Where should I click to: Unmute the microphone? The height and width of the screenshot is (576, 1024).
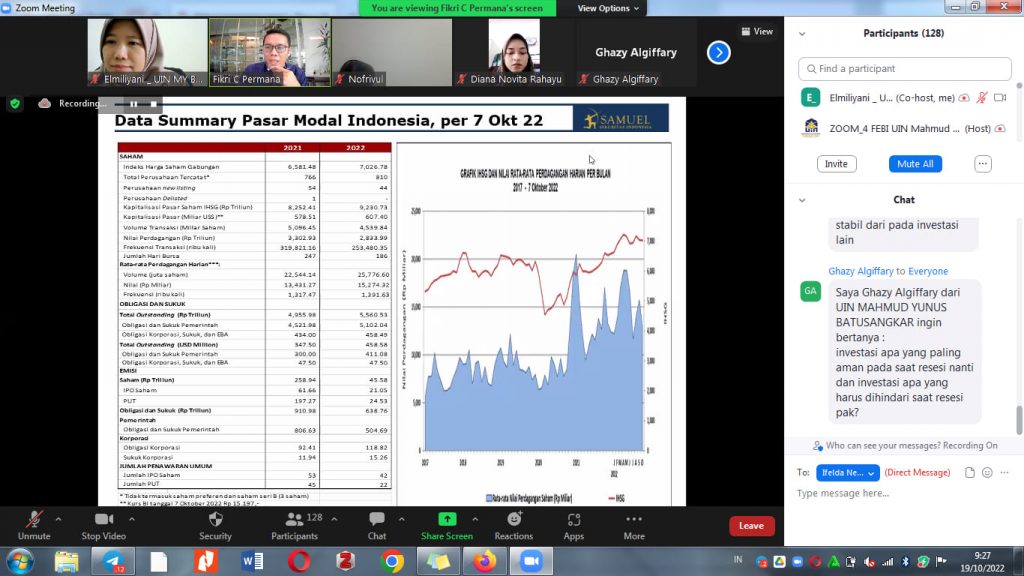[x=34, y=520]
